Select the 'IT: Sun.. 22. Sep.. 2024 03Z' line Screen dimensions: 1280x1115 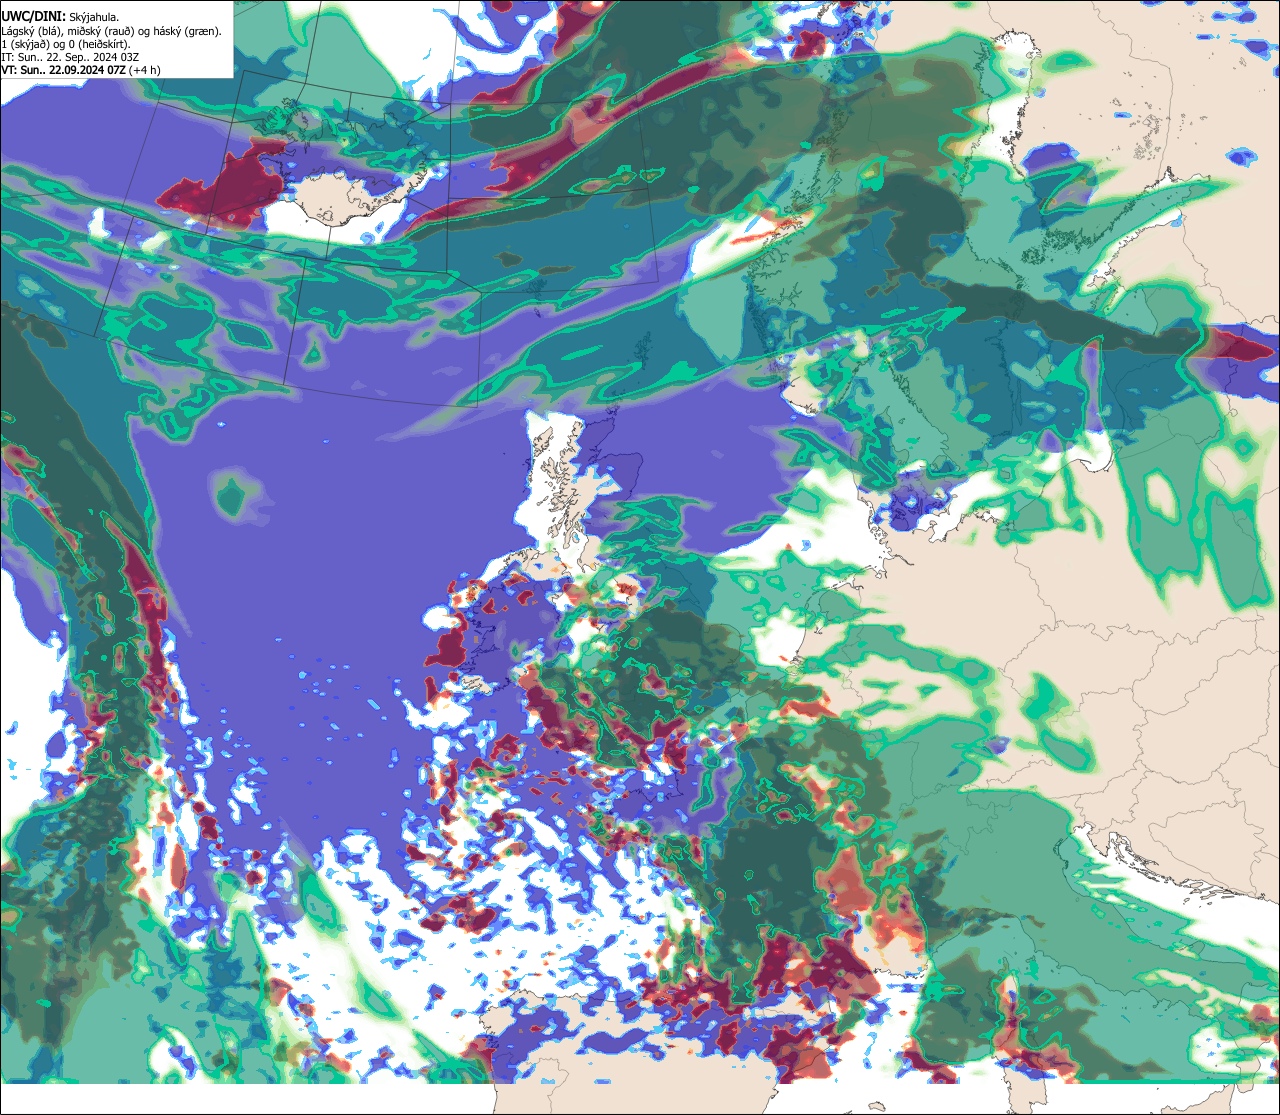tap(70, 56)
